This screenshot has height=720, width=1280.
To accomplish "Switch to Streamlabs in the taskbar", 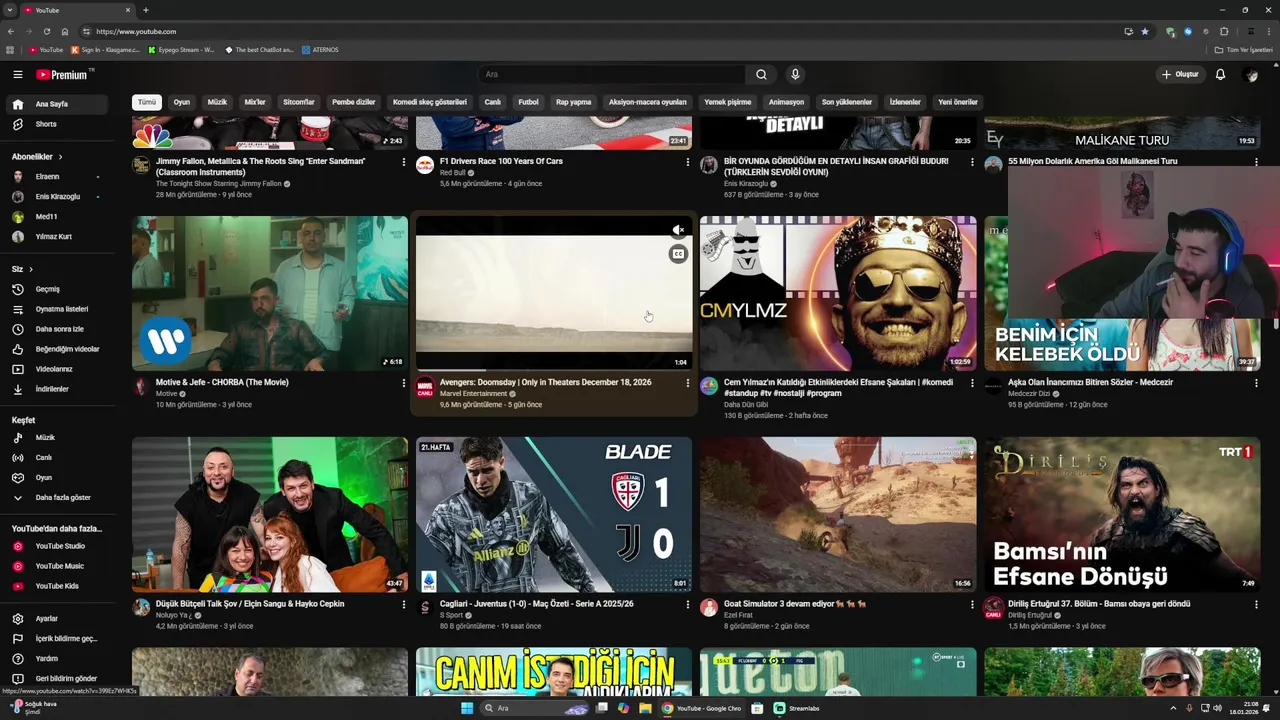I will pos(797,708).
